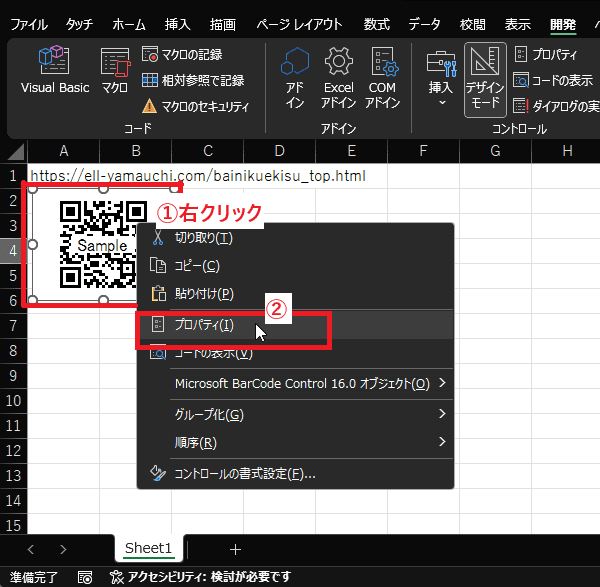The height and width of the screenshot is (587, 600).
Task: Click the マクロ (Macros) icon
Action: pyautogui.click(x=115, y=71)
